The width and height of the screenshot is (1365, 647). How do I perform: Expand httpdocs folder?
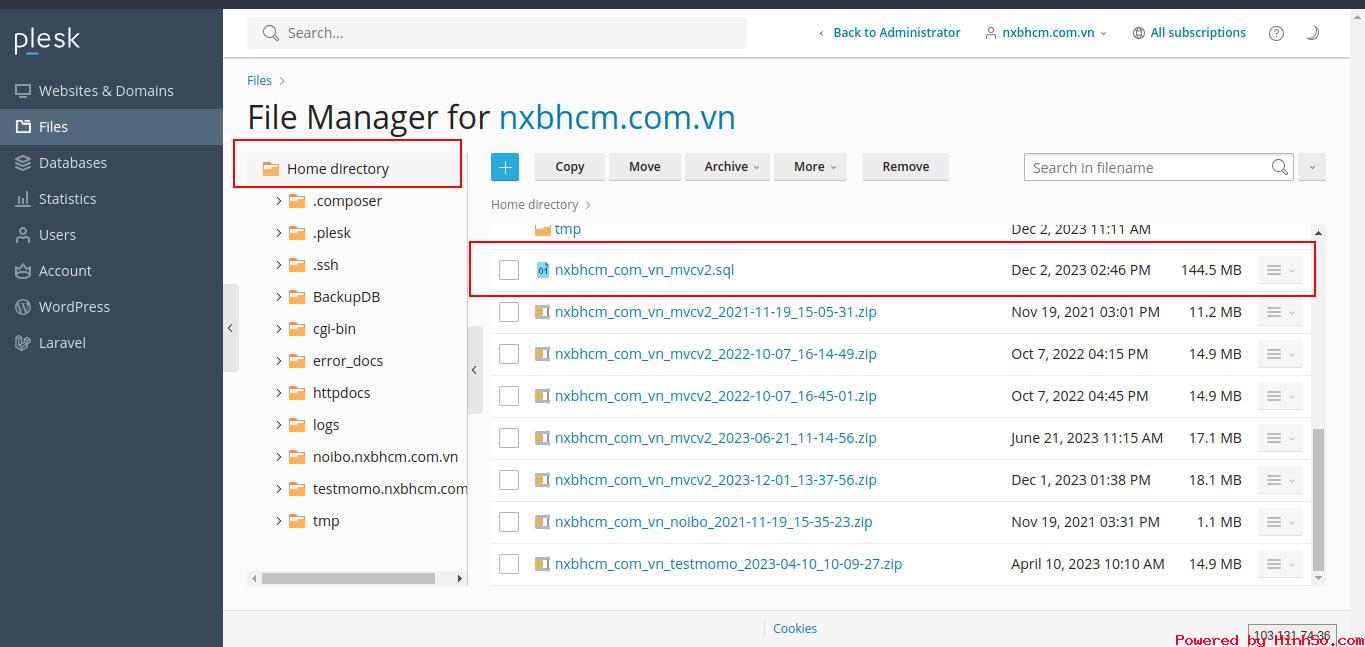278,393
